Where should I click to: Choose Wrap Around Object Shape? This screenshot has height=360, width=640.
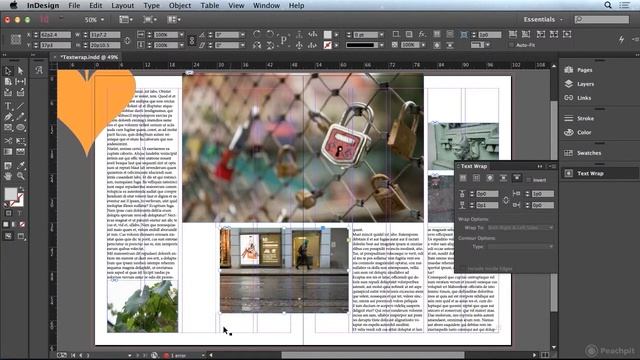(490, 178)
